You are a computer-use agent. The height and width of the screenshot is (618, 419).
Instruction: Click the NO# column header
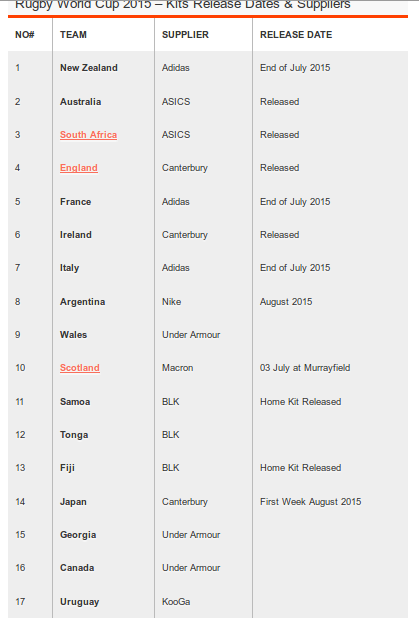pyautogui.click(x=25, y=35)
